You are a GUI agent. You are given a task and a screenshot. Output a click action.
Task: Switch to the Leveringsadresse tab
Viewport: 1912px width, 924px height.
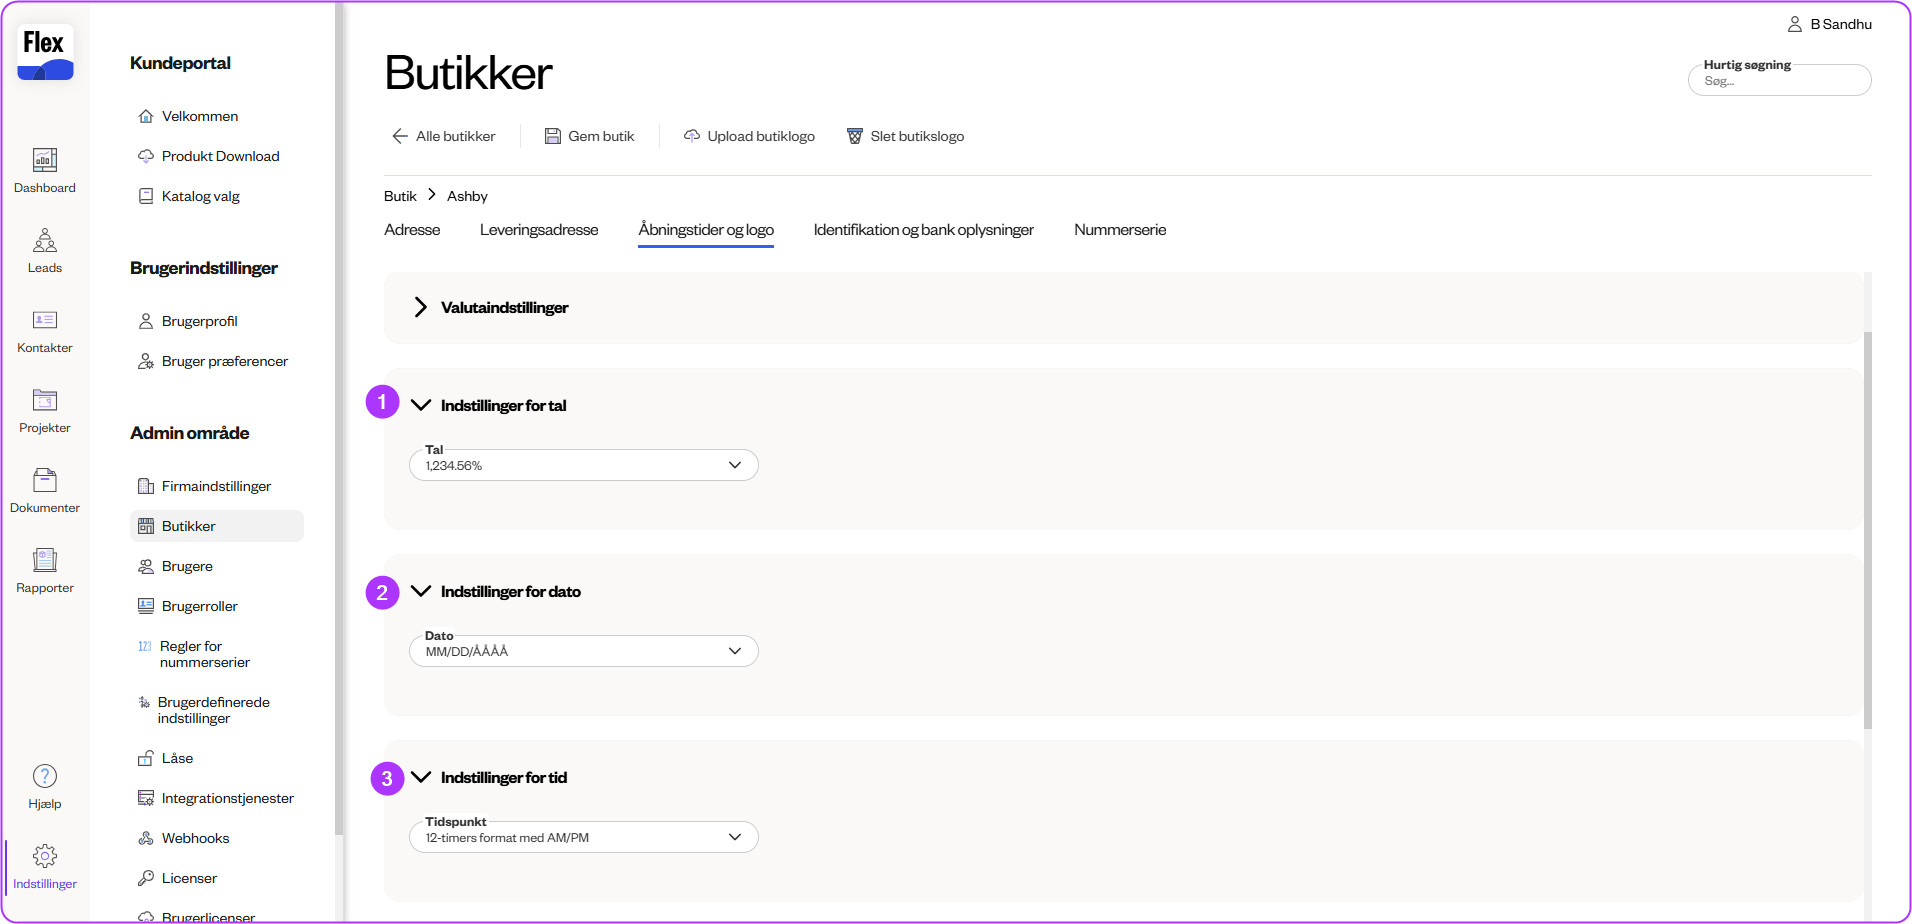pos(538,230)
